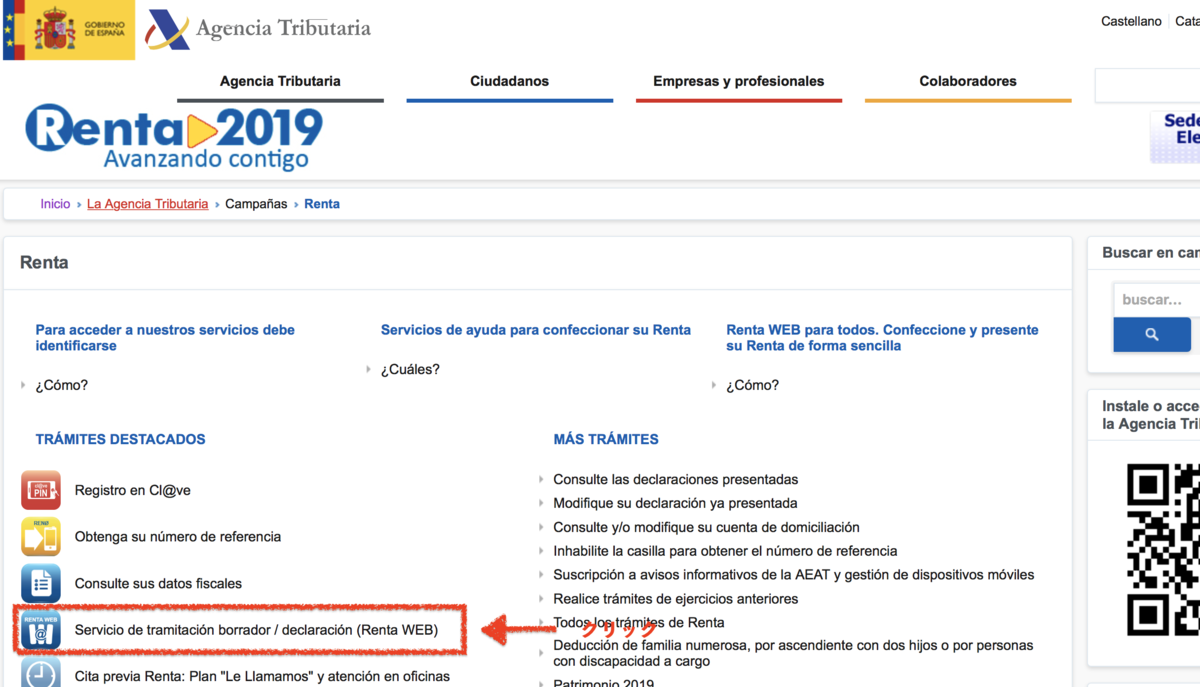
Task: Open the Agencia Tributaria menu tab
Action: click(x=280, y=82)
